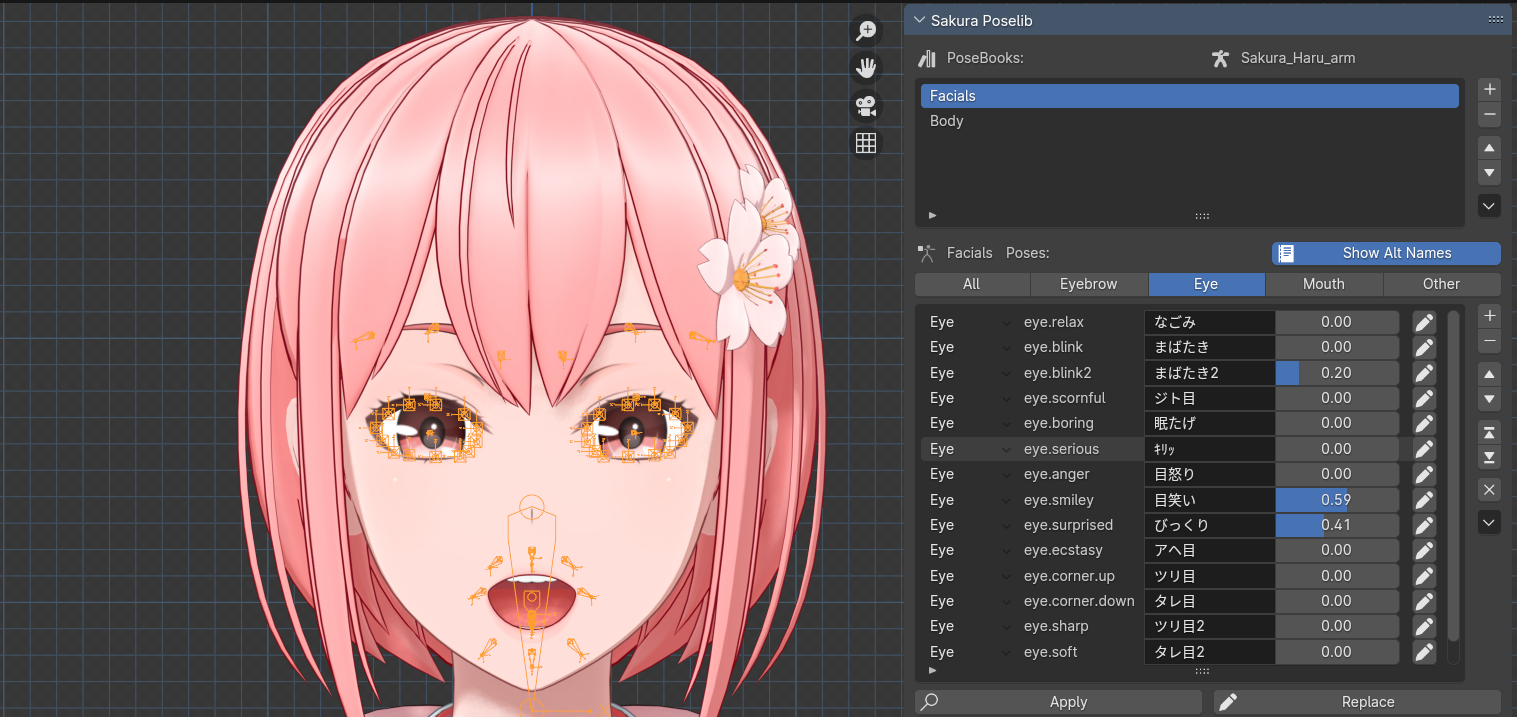Select the Mouth poses tab
The image size is (1517, 717).
click(x=1324, y=284)
